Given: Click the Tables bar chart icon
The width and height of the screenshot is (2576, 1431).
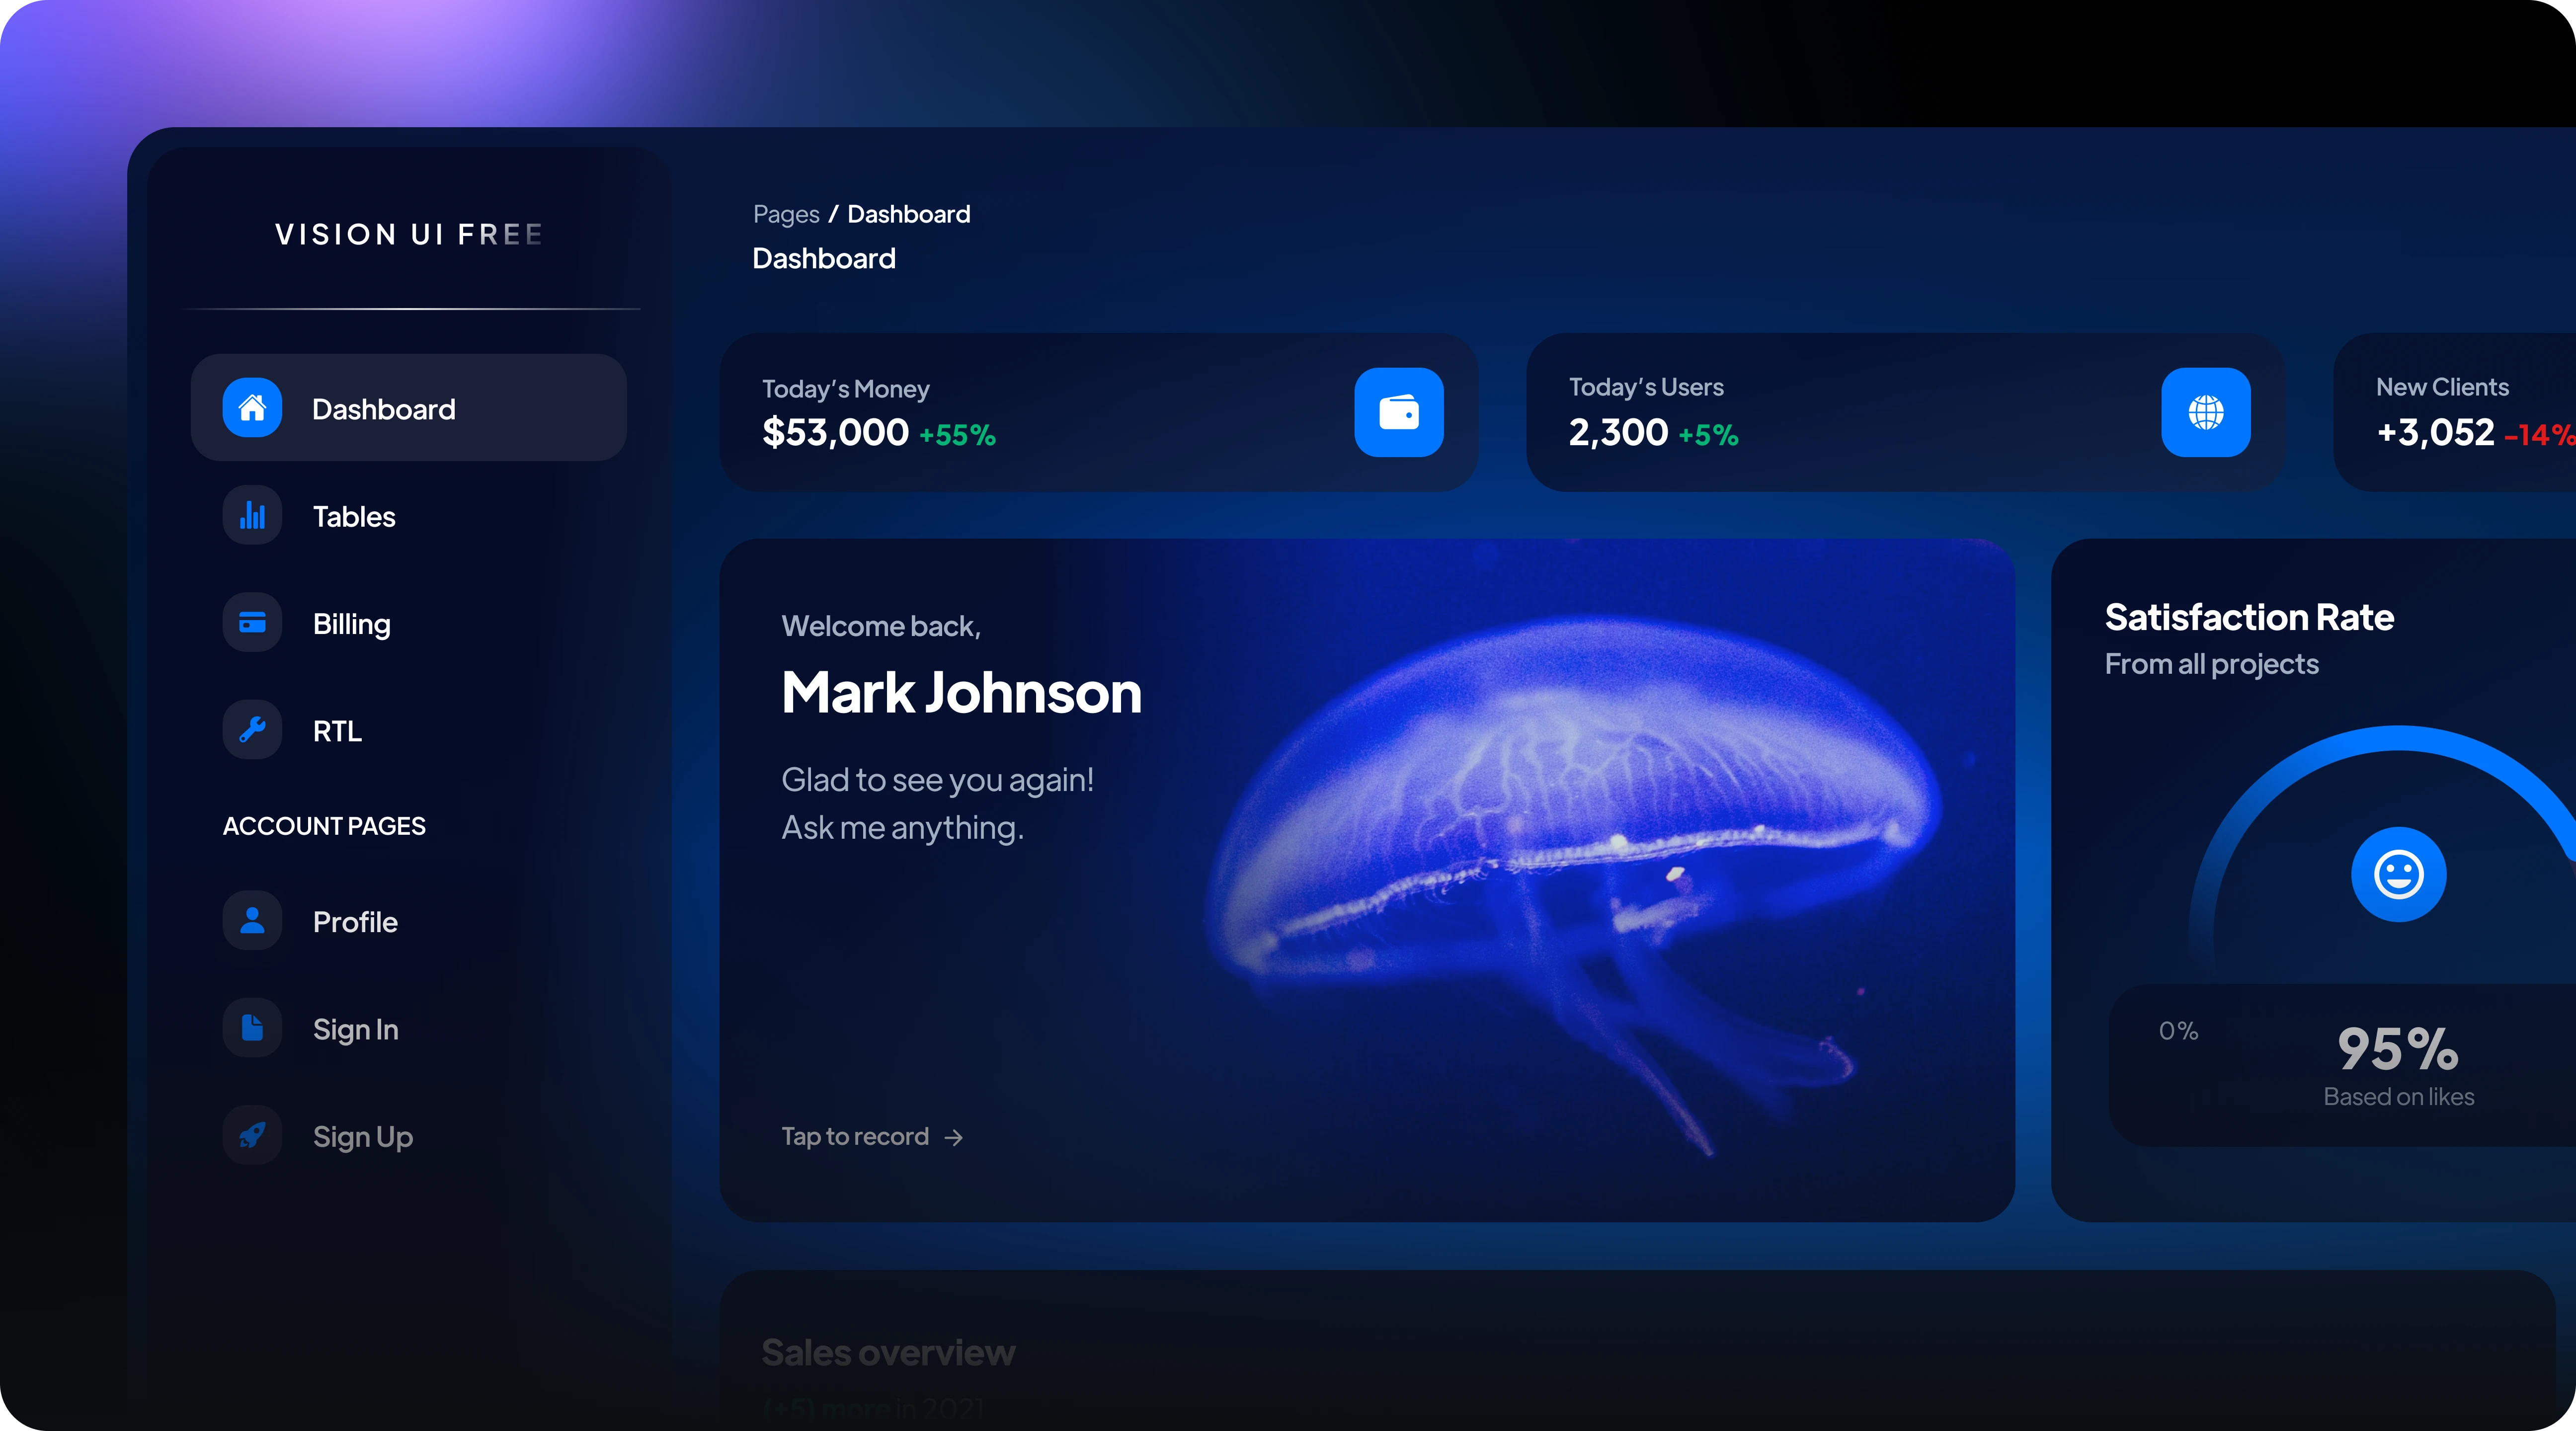Looking at the screenshot, I should pyautogui.click(x=252, y=516).
